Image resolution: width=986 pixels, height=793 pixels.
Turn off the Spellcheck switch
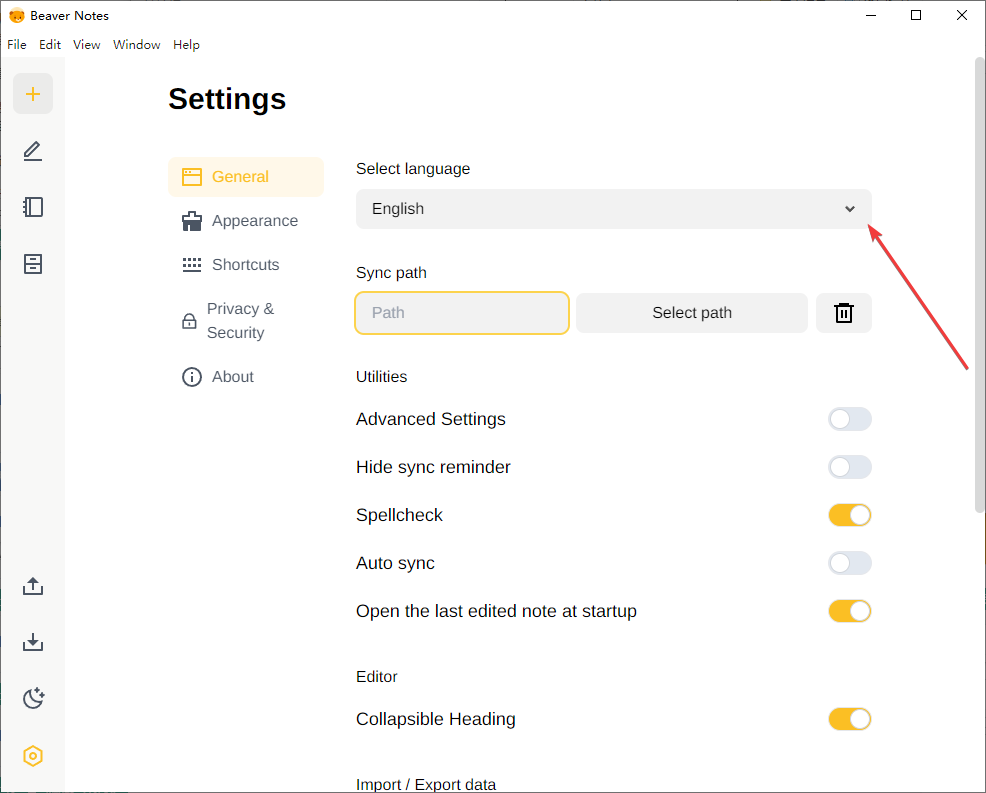coord(849,515)
